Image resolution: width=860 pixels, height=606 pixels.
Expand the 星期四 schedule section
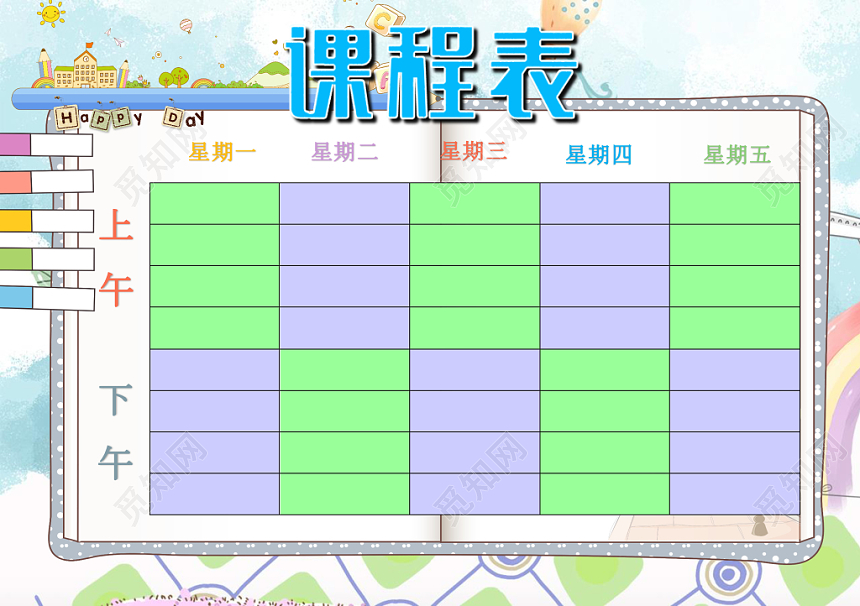(595, 153)
